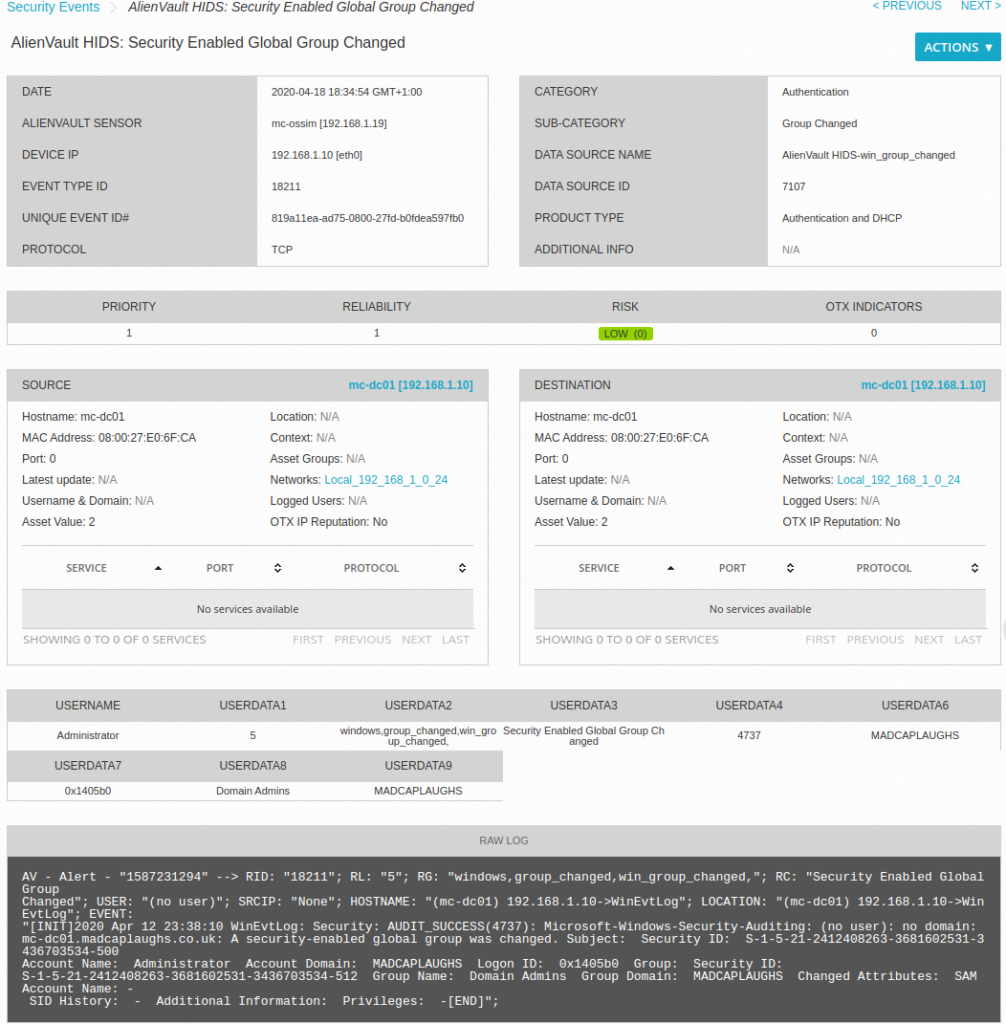Open source network Local_192_168_1_0_24

click(x=386, y=480)
